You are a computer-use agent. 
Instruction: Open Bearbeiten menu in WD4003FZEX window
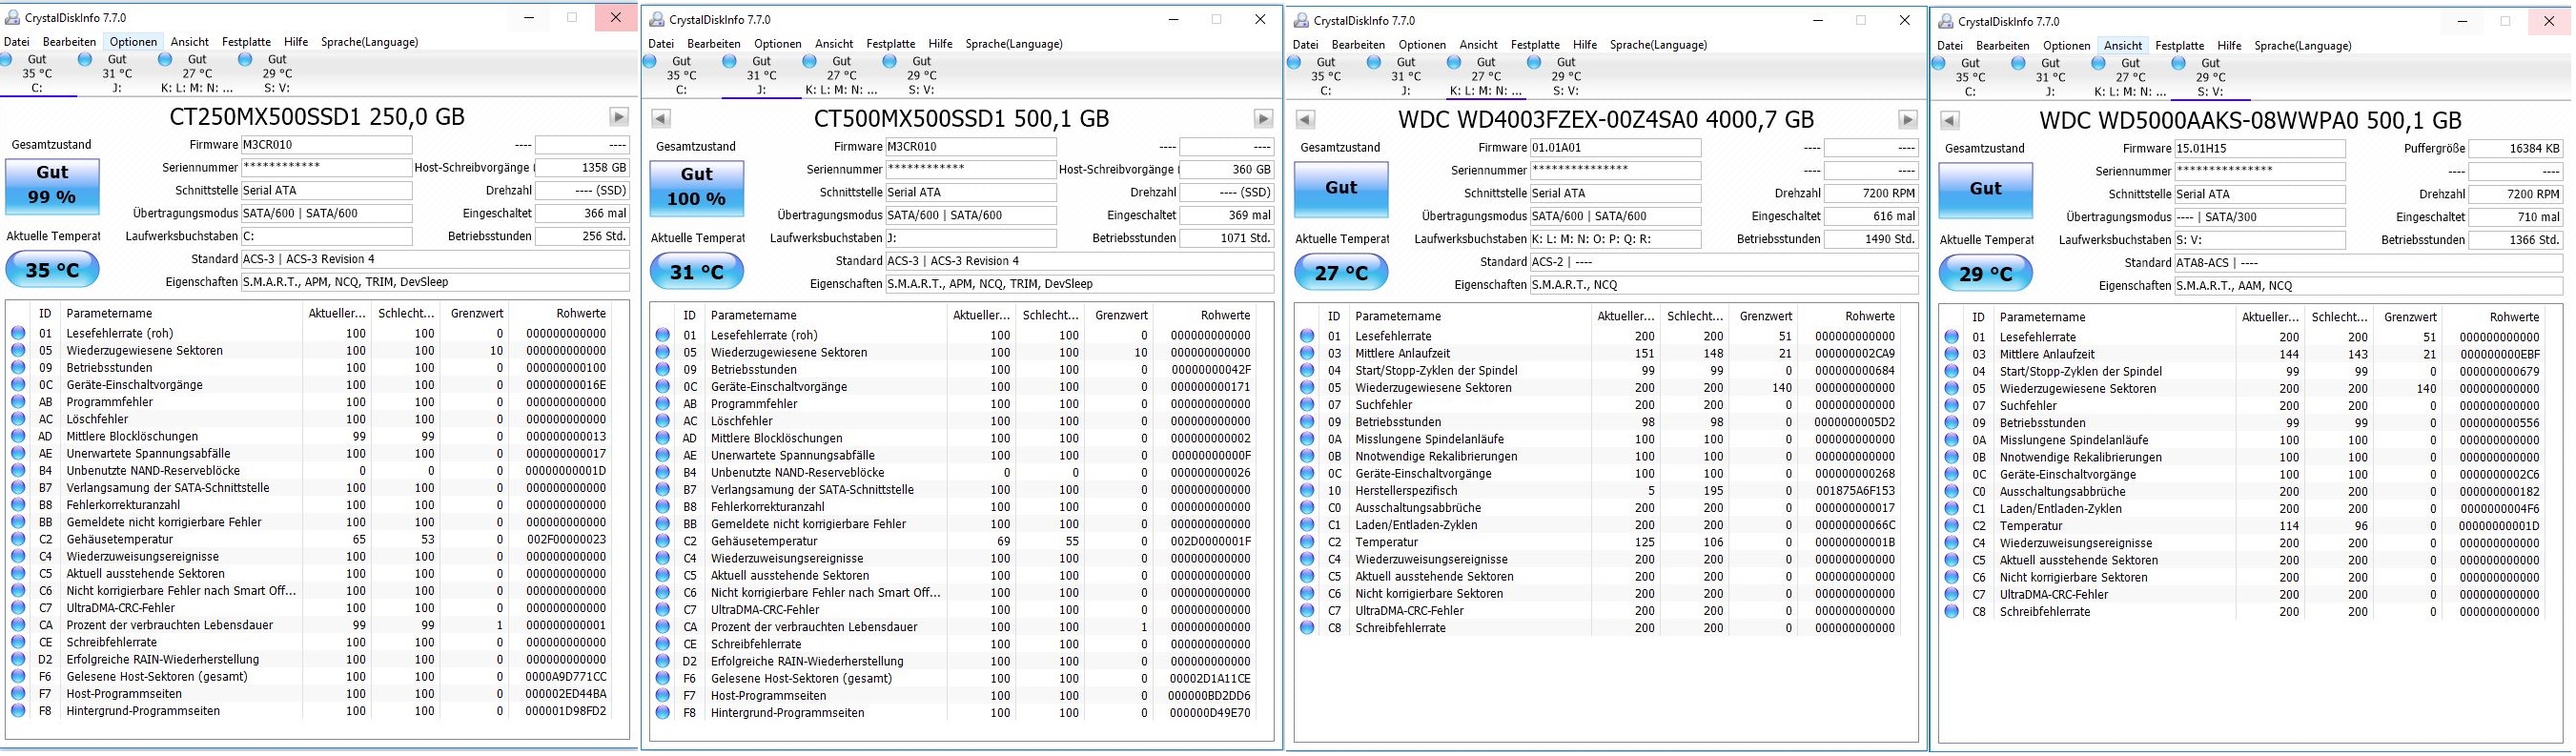1358,45
